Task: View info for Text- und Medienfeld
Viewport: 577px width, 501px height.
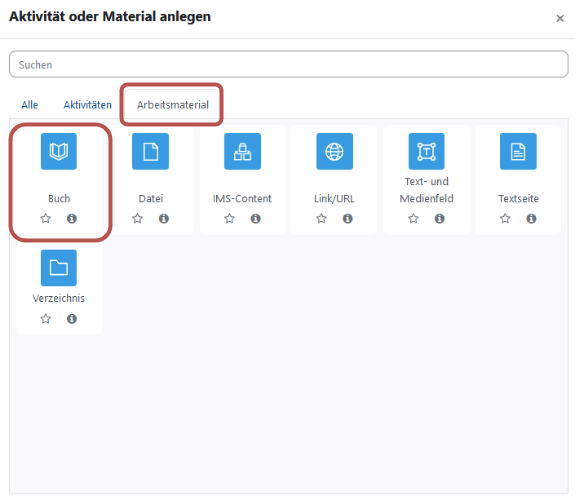Action: 440,218
